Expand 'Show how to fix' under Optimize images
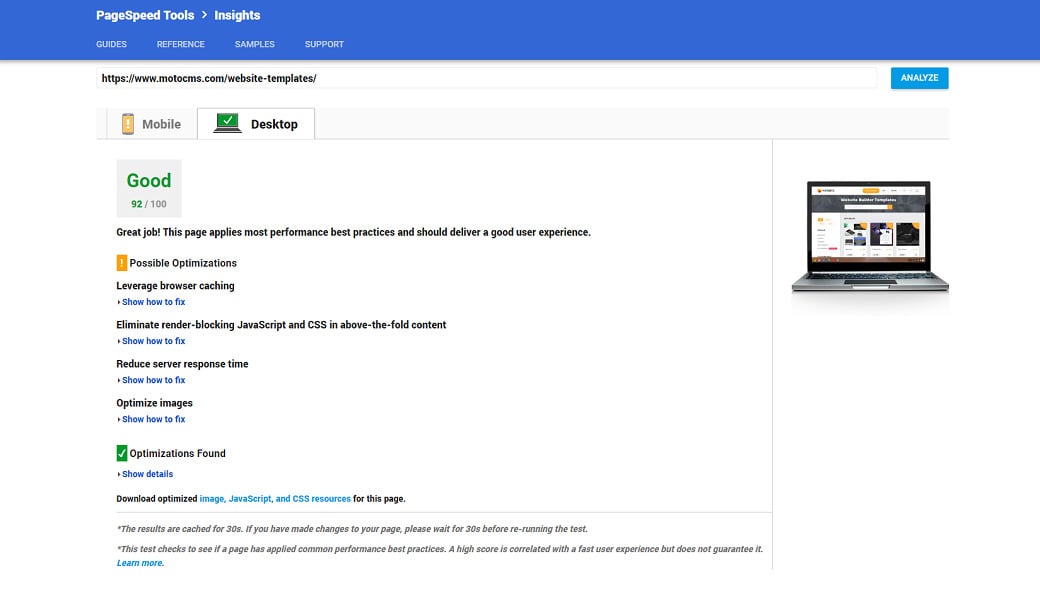 pyautogui.click(x=153, y=419)
